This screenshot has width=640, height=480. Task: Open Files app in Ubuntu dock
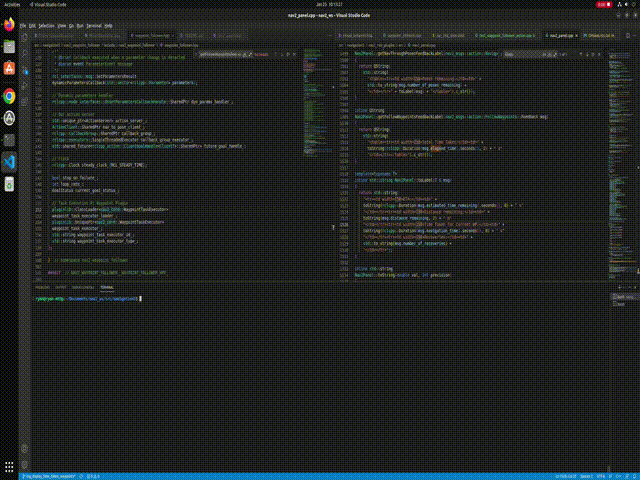coord(9,47)
